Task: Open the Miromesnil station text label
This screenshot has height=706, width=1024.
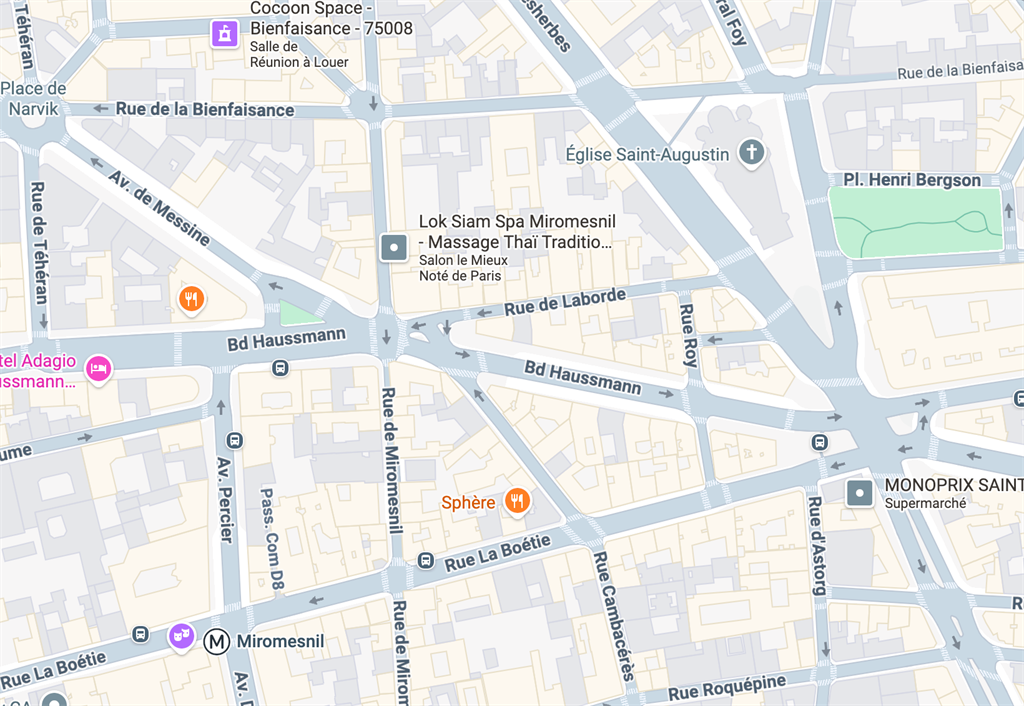Action: pos(280,641)
